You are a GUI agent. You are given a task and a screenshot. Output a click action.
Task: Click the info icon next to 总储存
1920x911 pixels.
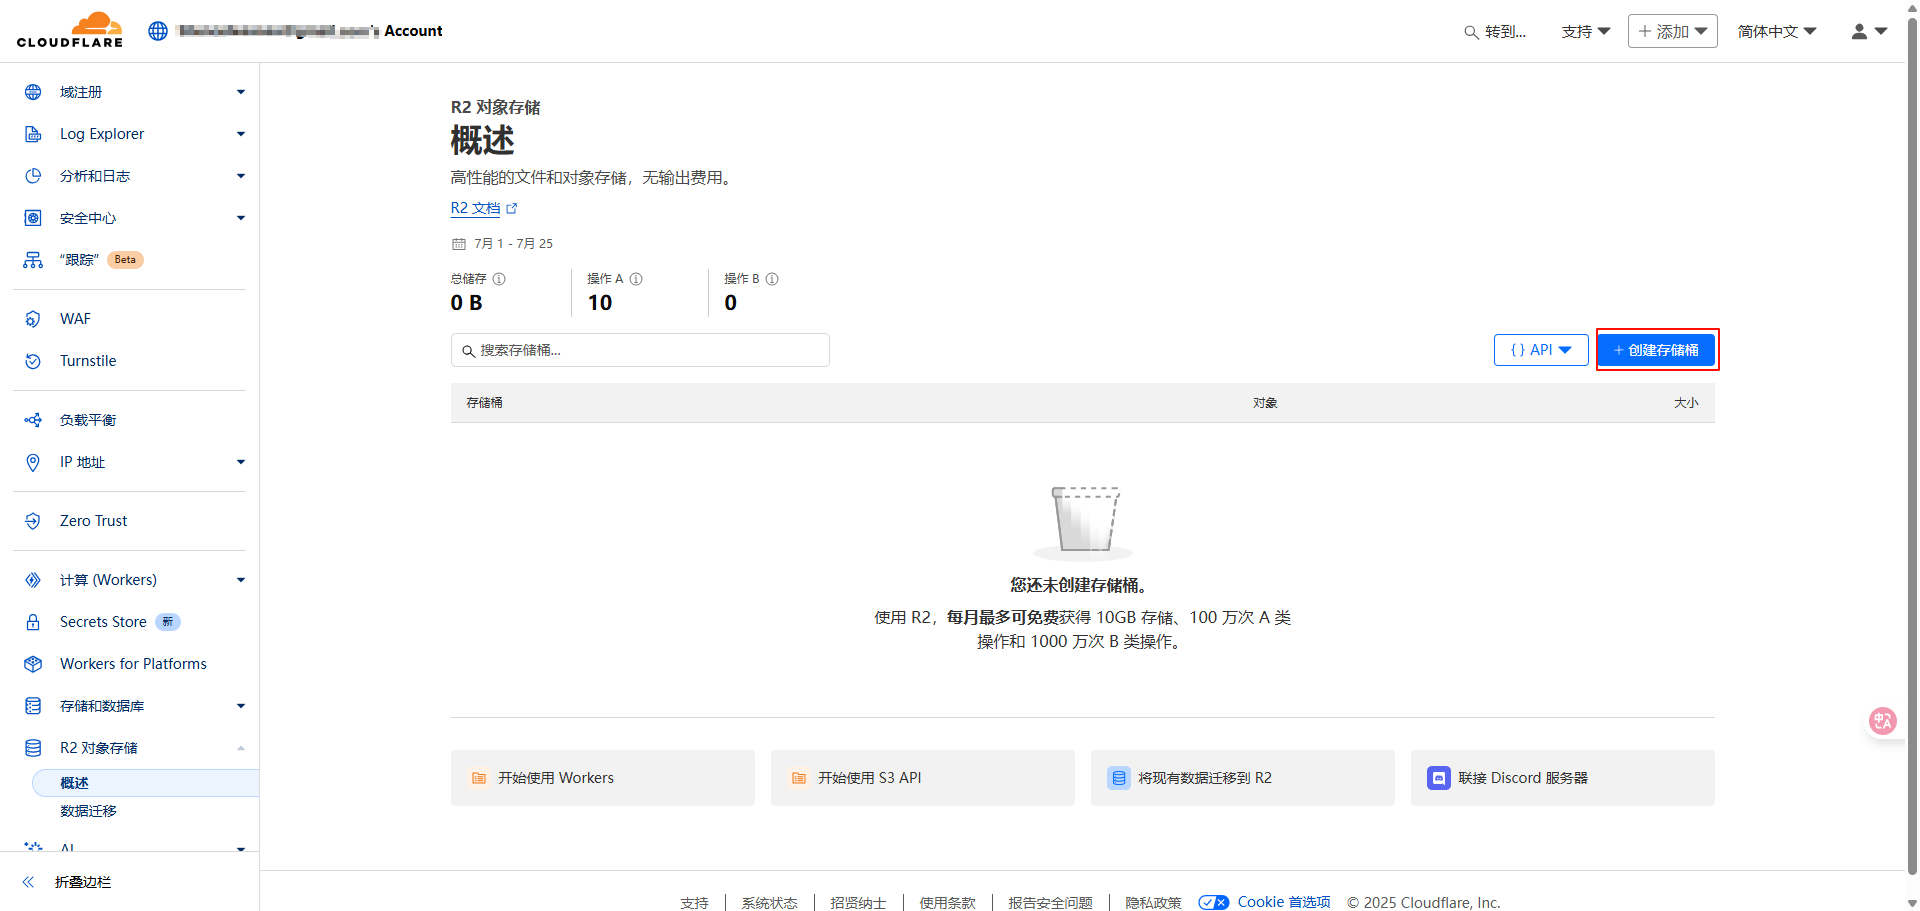(499, 279)
